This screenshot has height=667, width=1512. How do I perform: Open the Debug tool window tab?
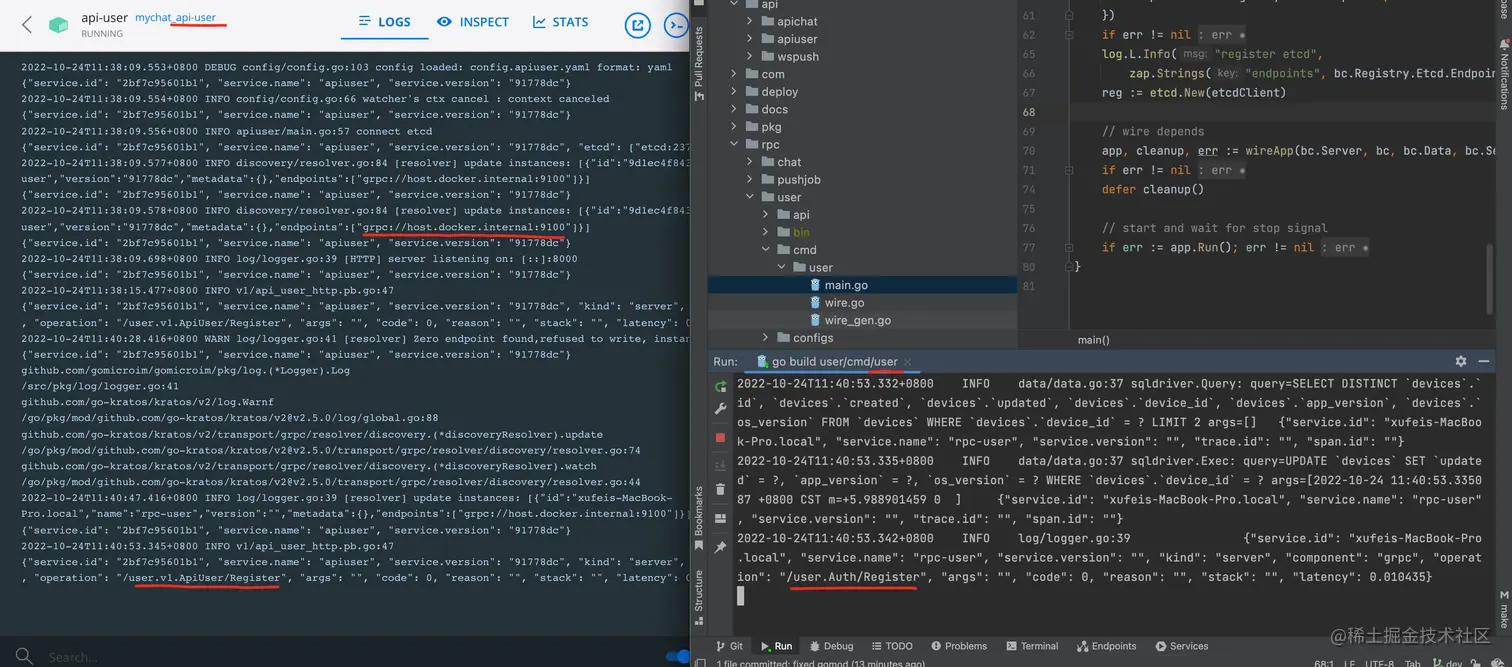click(x=830, y=646)
